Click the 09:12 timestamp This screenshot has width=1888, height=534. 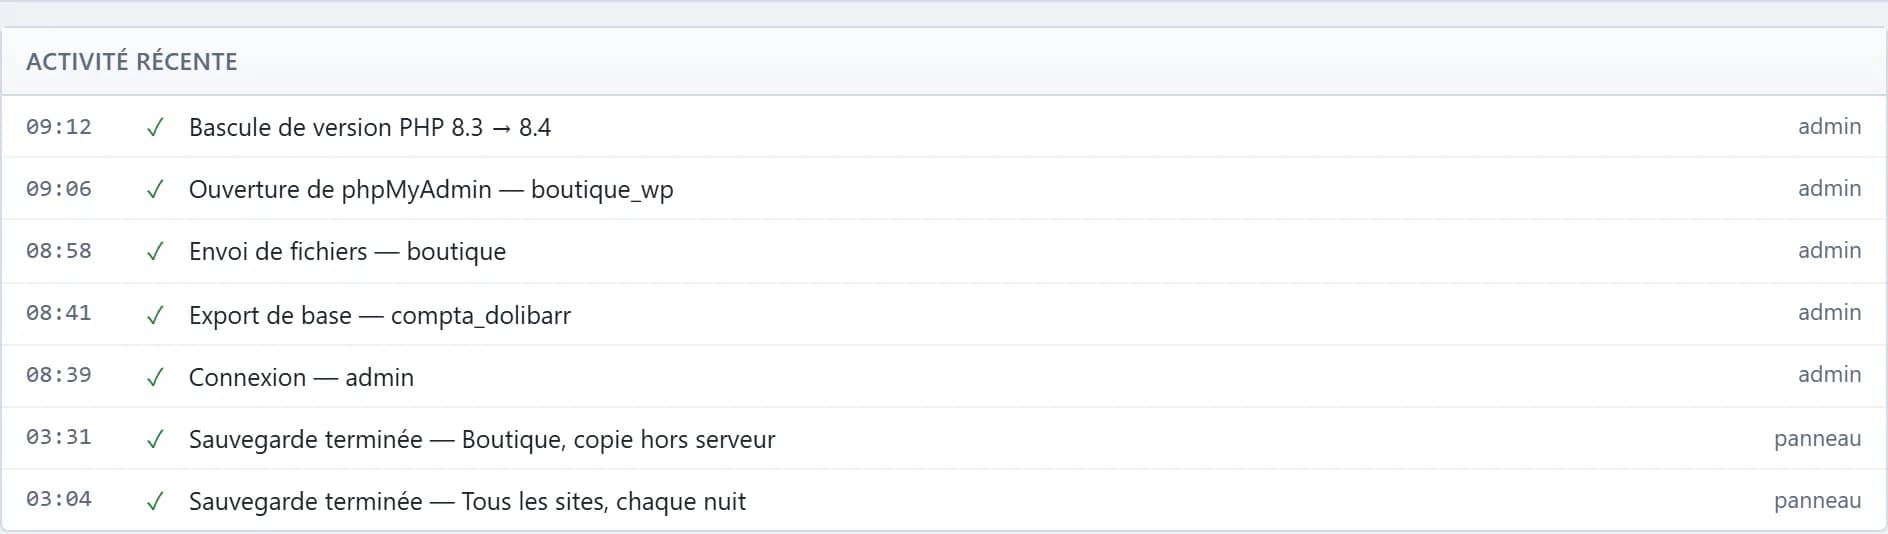59,127
